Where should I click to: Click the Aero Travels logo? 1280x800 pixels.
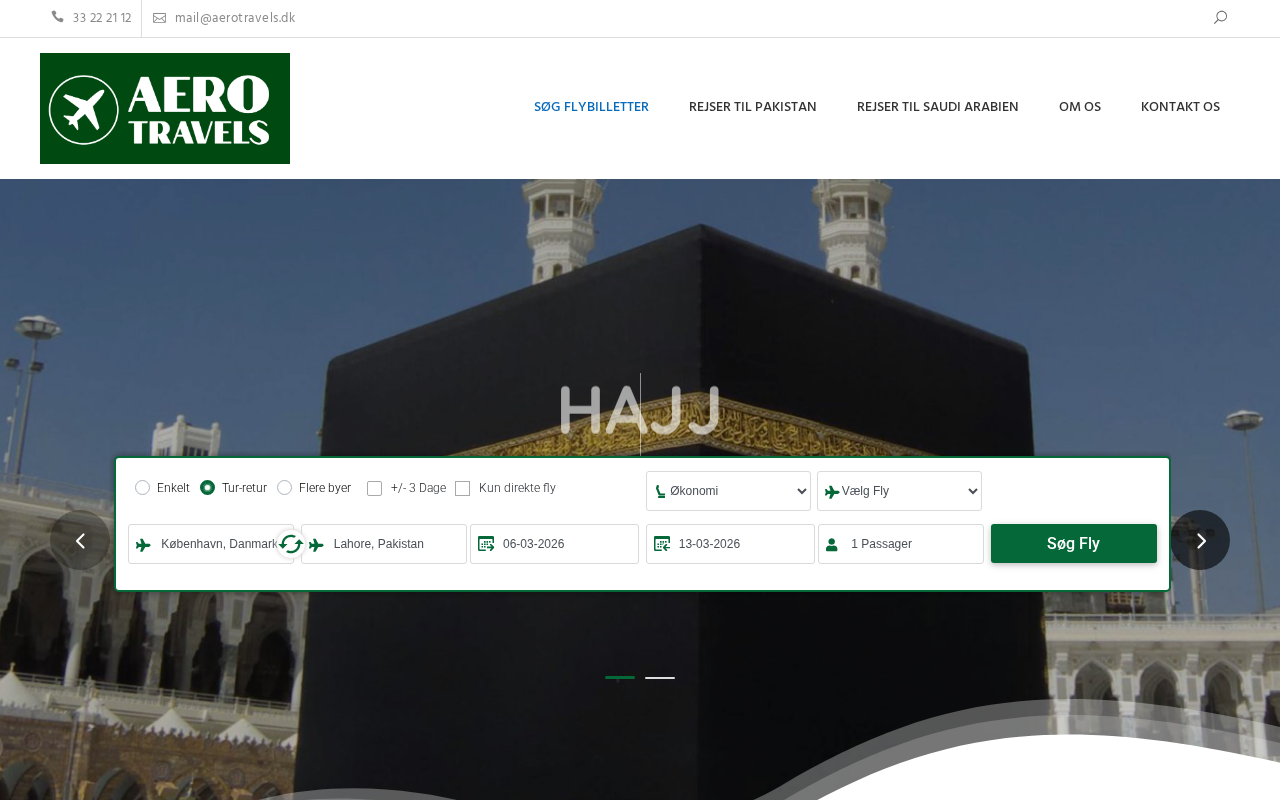pos(165,108)
